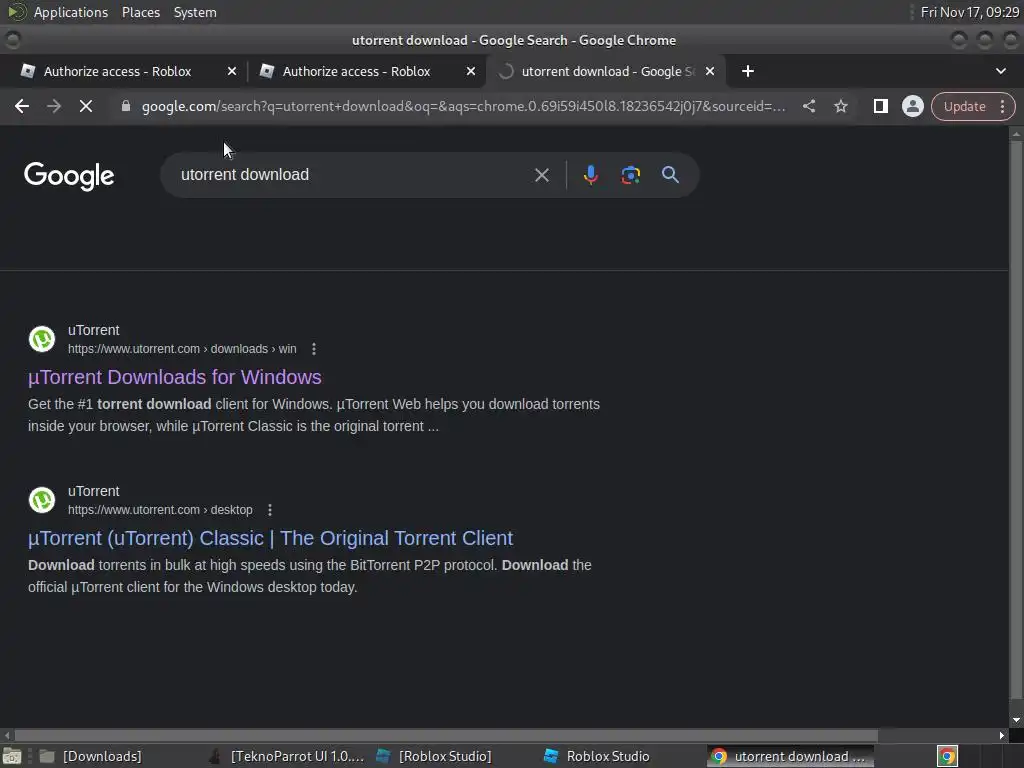Restore the bracketed Roblox Studio taskbar item
1024x768 pixels.
(434, 756)
